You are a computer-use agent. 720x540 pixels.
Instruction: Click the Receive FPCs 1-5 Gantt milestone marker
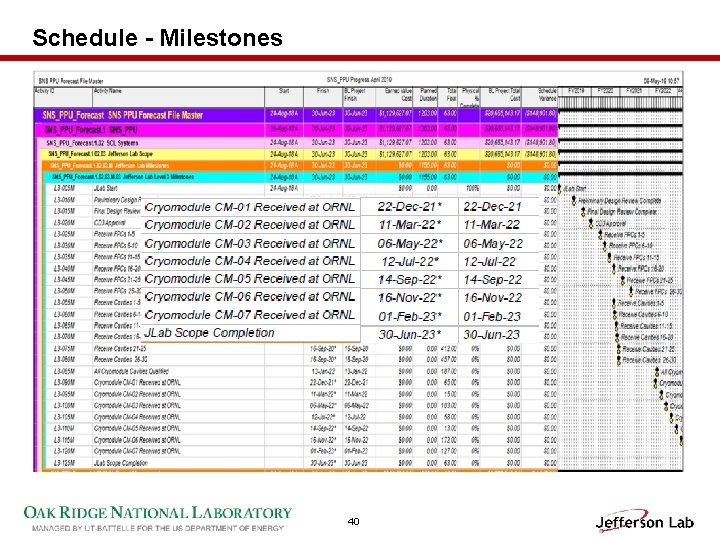tap(600, 235)
